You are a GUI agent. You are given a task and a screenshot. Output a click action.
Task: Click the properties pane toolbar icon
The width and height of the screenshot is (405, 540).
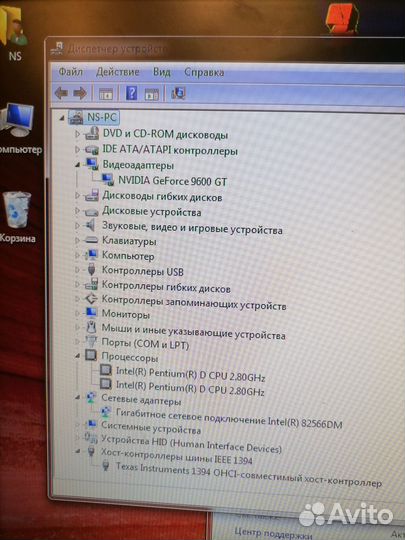tap(152, 94)
